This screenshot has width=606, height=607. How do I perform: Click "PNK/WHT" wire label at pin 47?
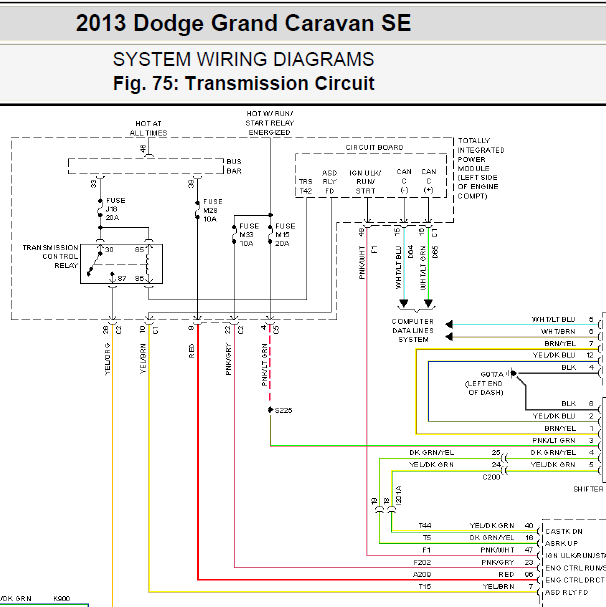pos(498,550)
